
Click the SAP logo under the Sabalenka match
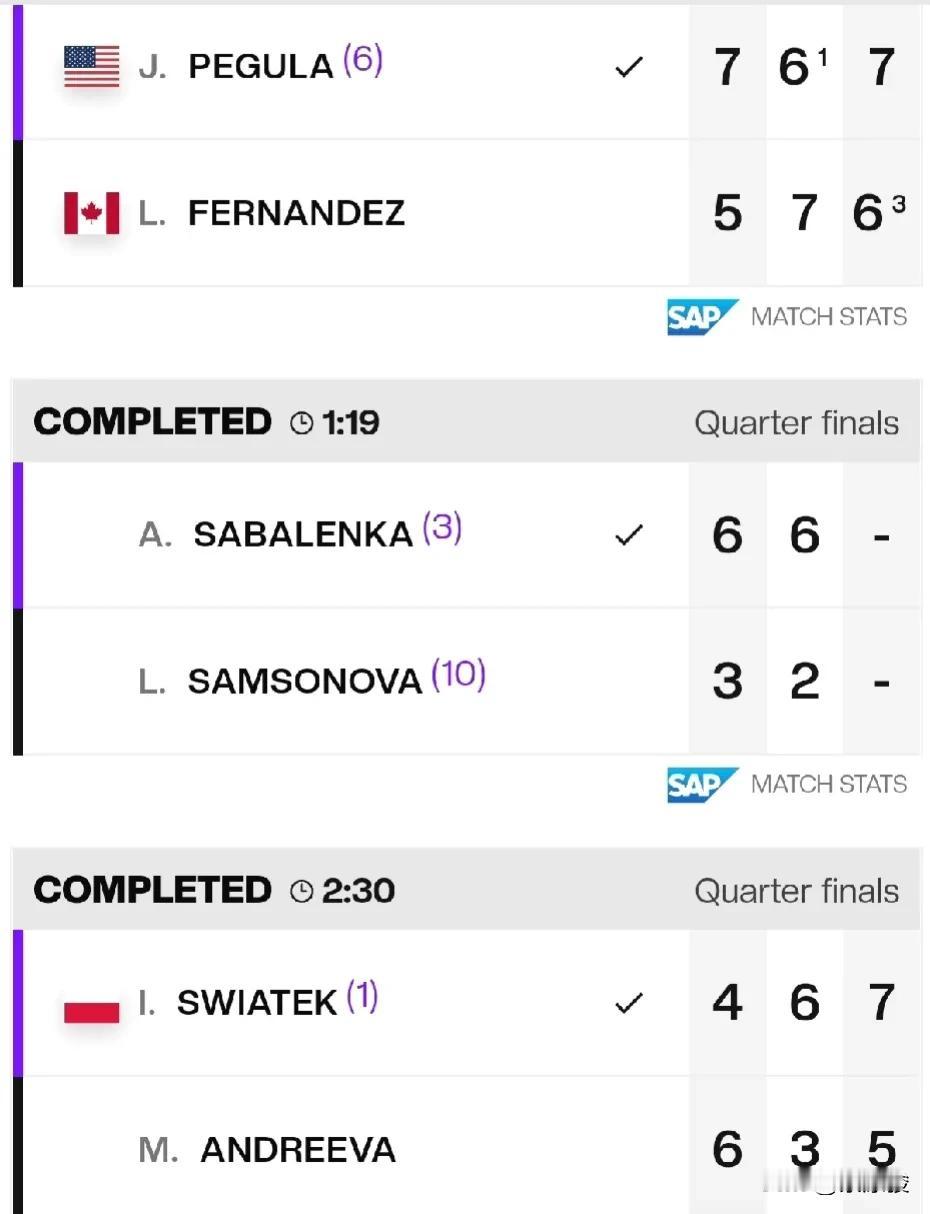click(x=703, y=785)
